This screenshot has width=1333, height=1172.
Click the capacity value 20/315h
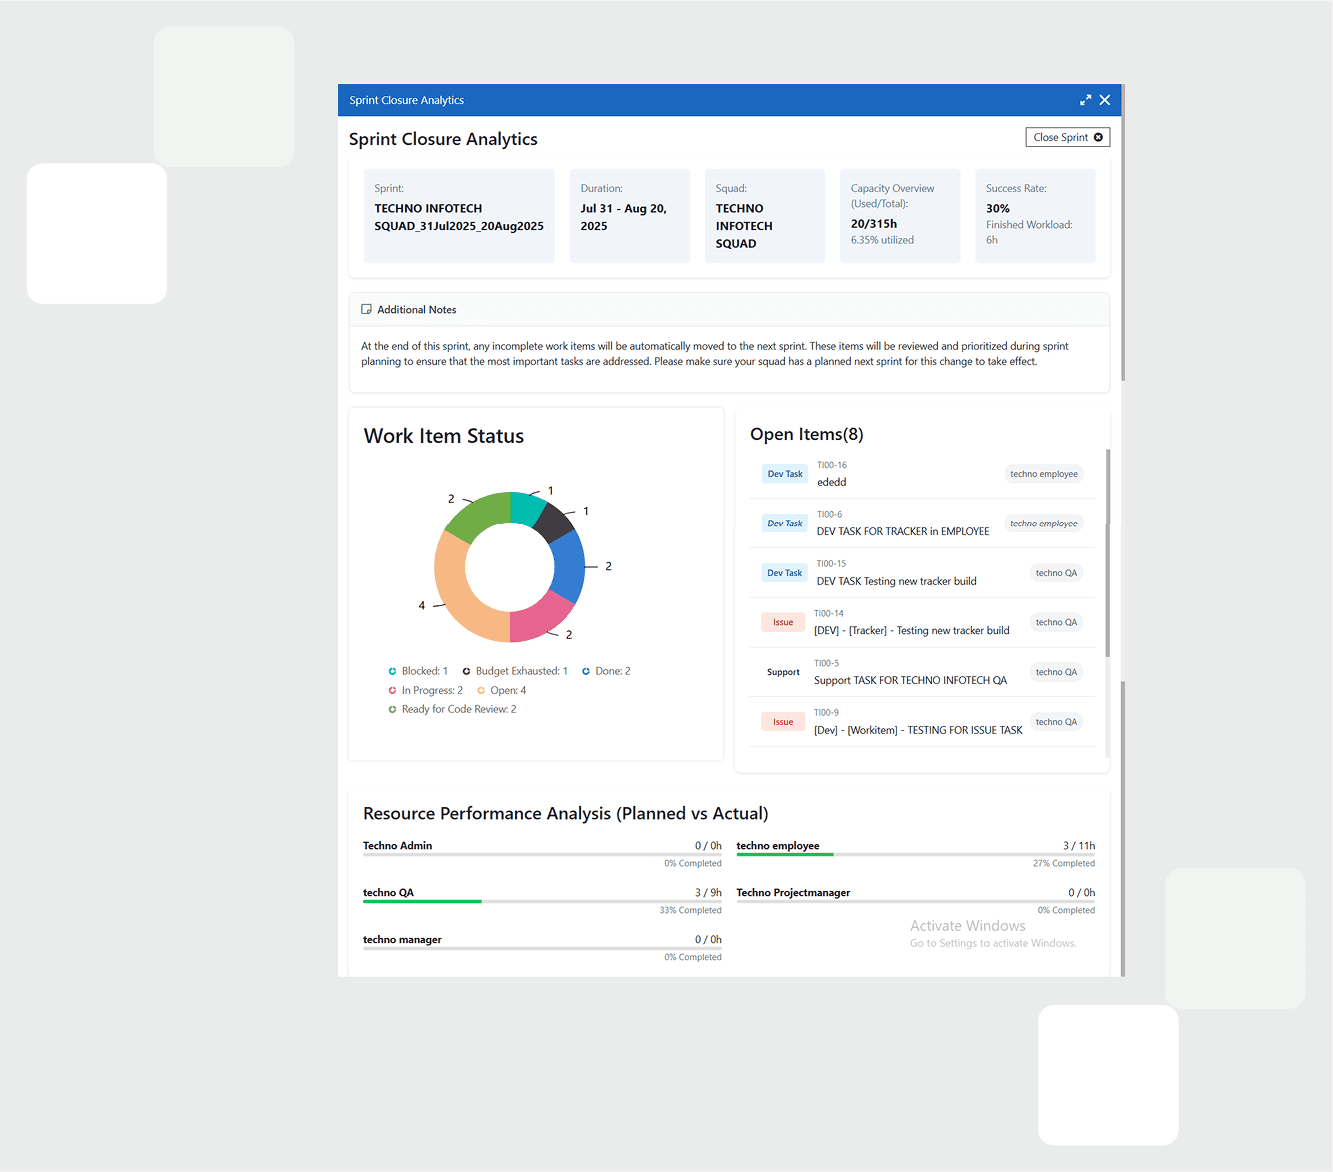click(x=874, y=224)
